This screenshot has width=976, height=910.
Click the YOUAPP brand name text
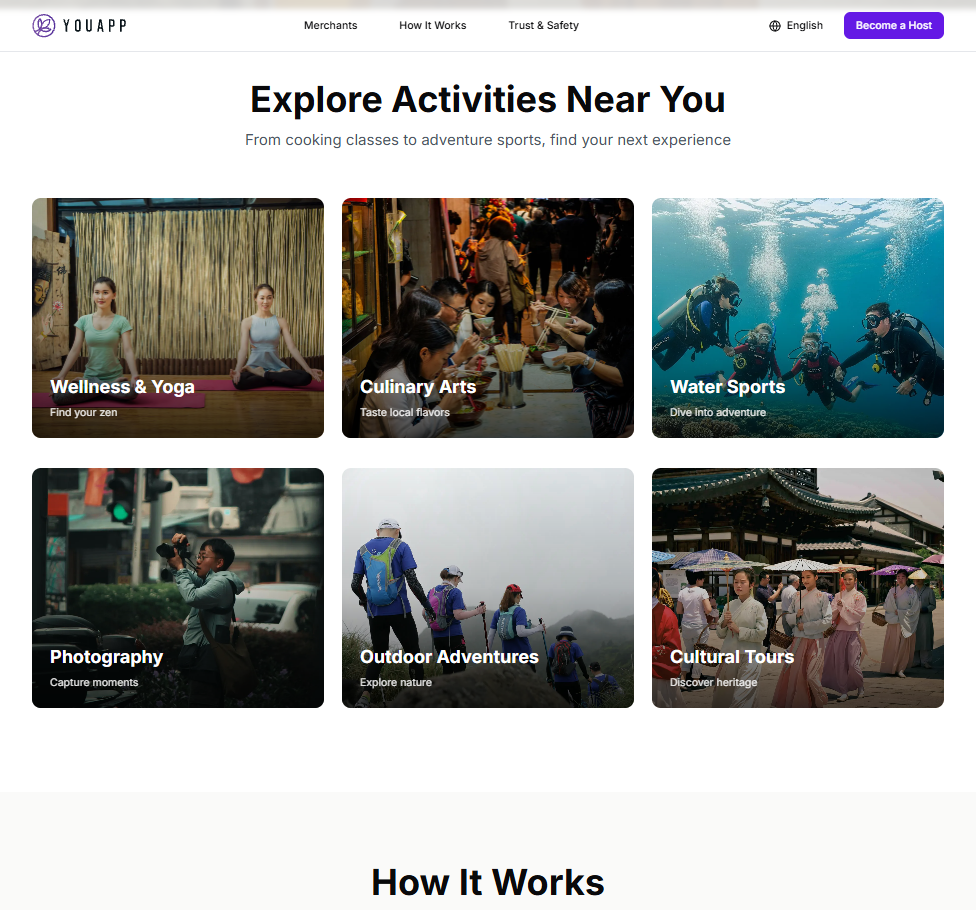[x=95, y=26]
